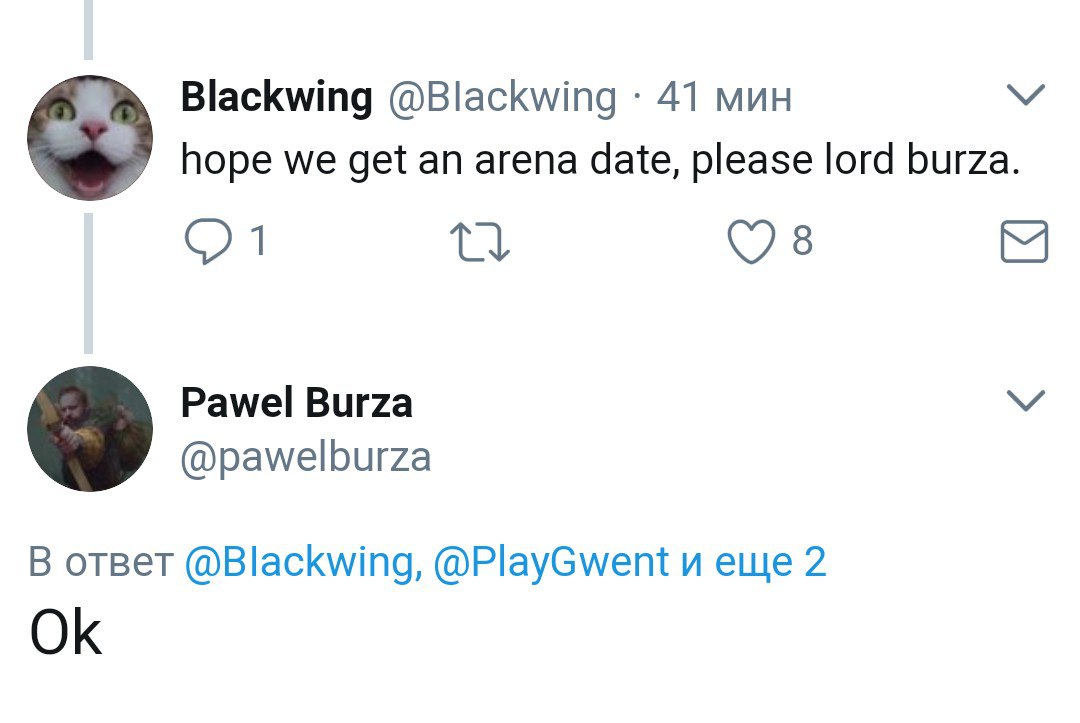Open @Blackwing mention in reply line

tap(300, 563)
